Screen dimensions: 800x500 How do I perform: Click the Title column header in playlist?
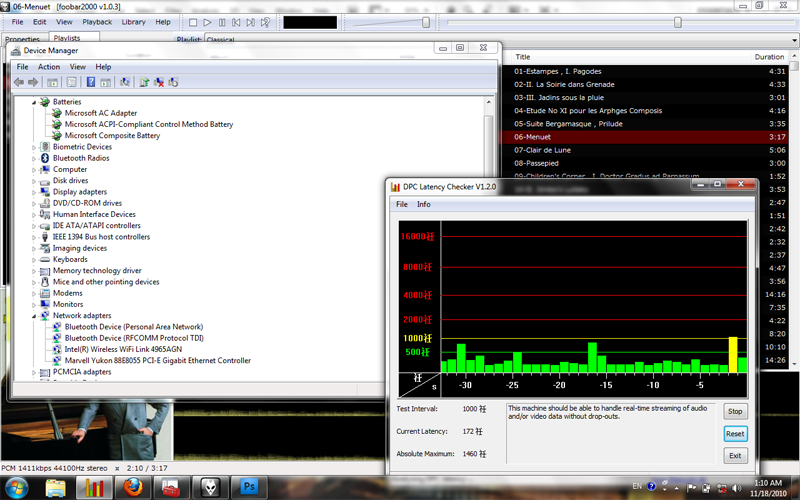523,57
